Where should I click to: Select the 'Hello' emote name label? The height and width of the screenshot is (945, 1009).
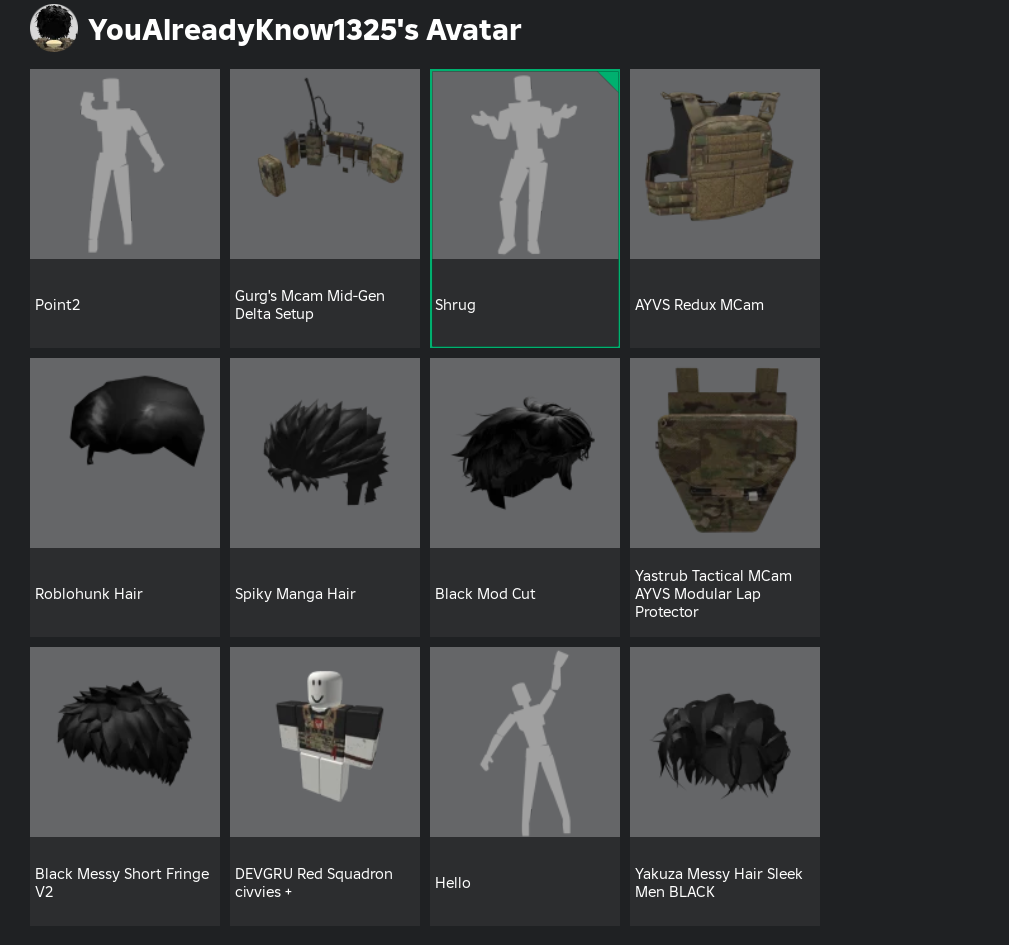click(452, 883)
